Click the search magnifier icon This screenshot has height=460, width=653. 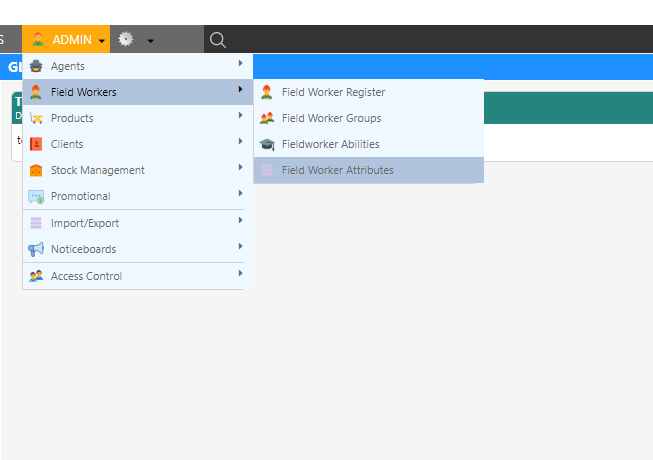tap(218, 40)
